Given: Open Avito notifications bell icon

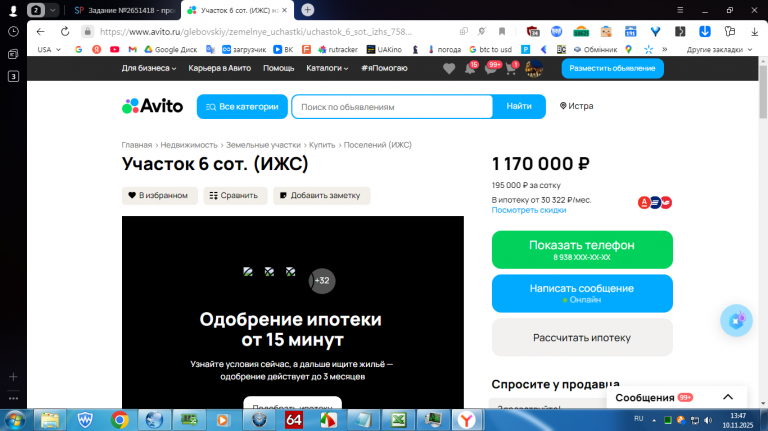Looking at the screenshot, I should click(x=470, y=69).
